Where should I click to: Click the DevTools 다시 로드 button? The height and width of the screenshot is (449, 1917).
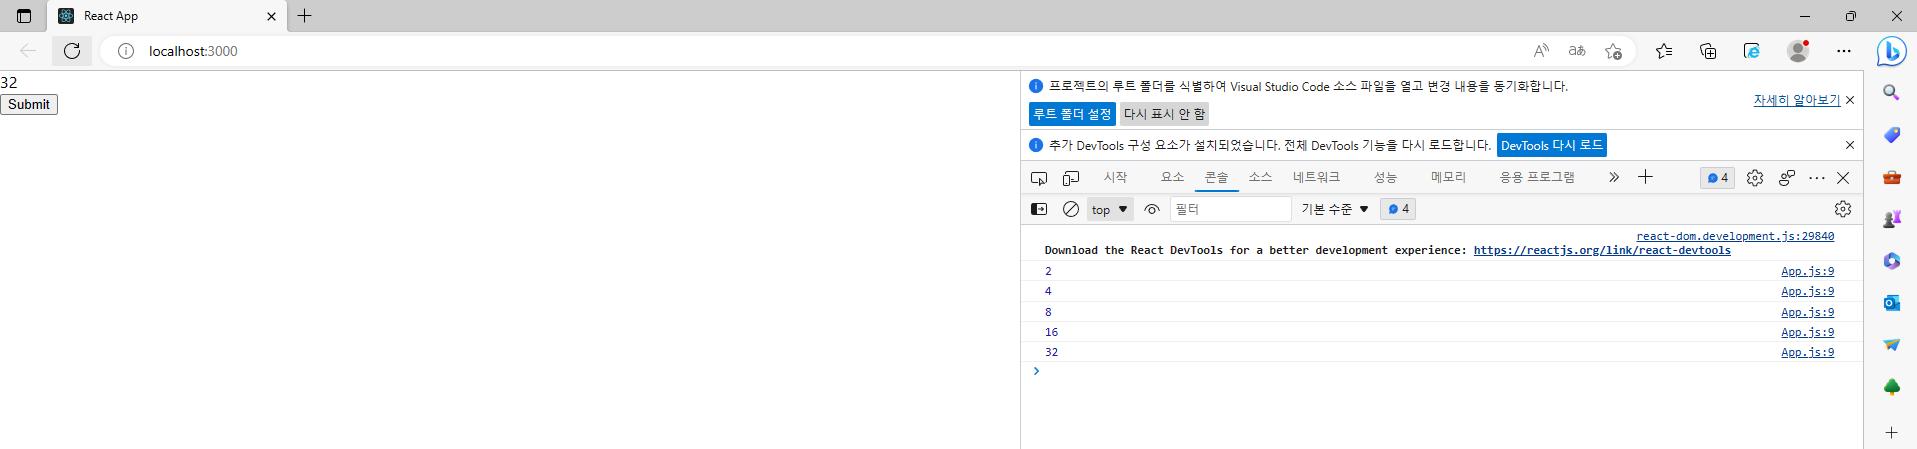click(x=1552, y=145)
